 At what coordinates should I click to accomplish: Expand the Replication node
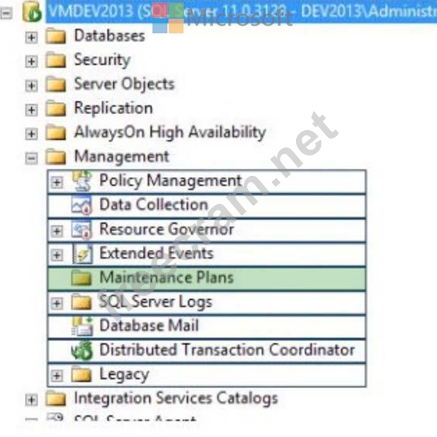click(31, 110)
